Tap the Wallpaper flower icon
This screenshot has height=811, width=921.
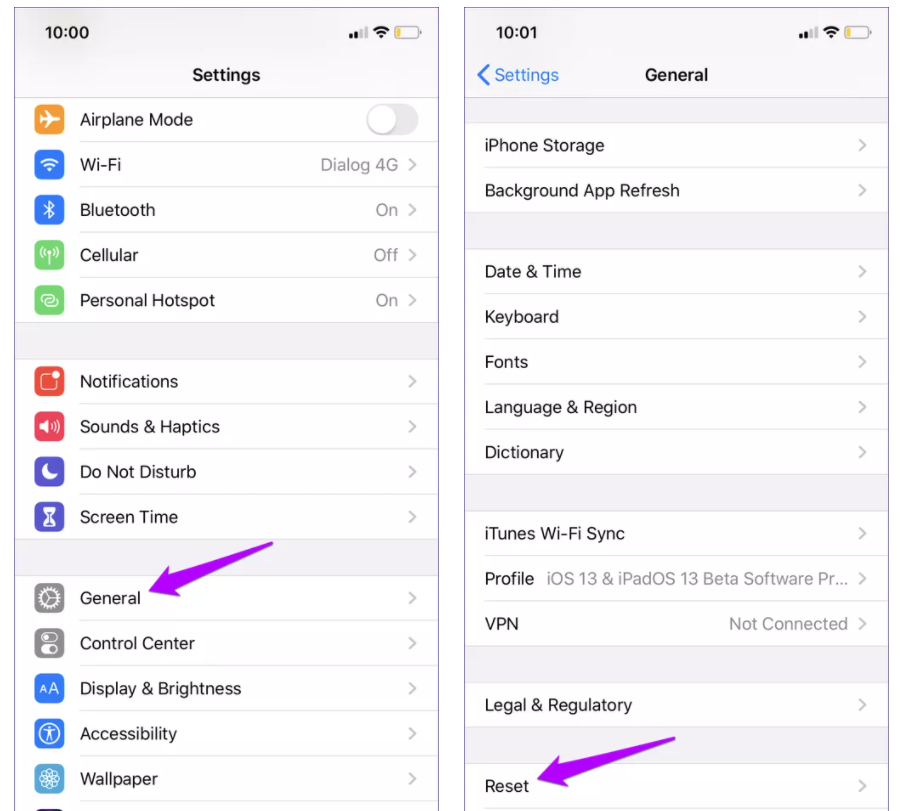[49, 779]
